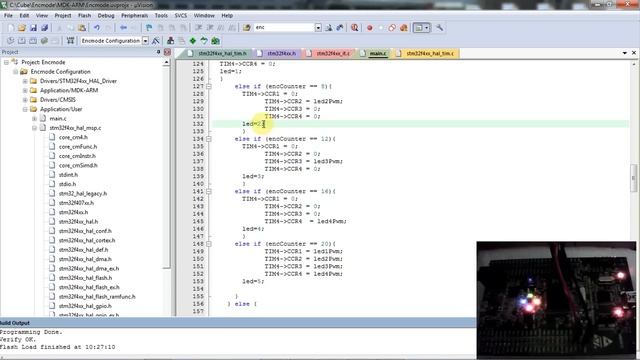Open the Project menu
Viewport: 640px width, 360px height.
tap(63, 16)
